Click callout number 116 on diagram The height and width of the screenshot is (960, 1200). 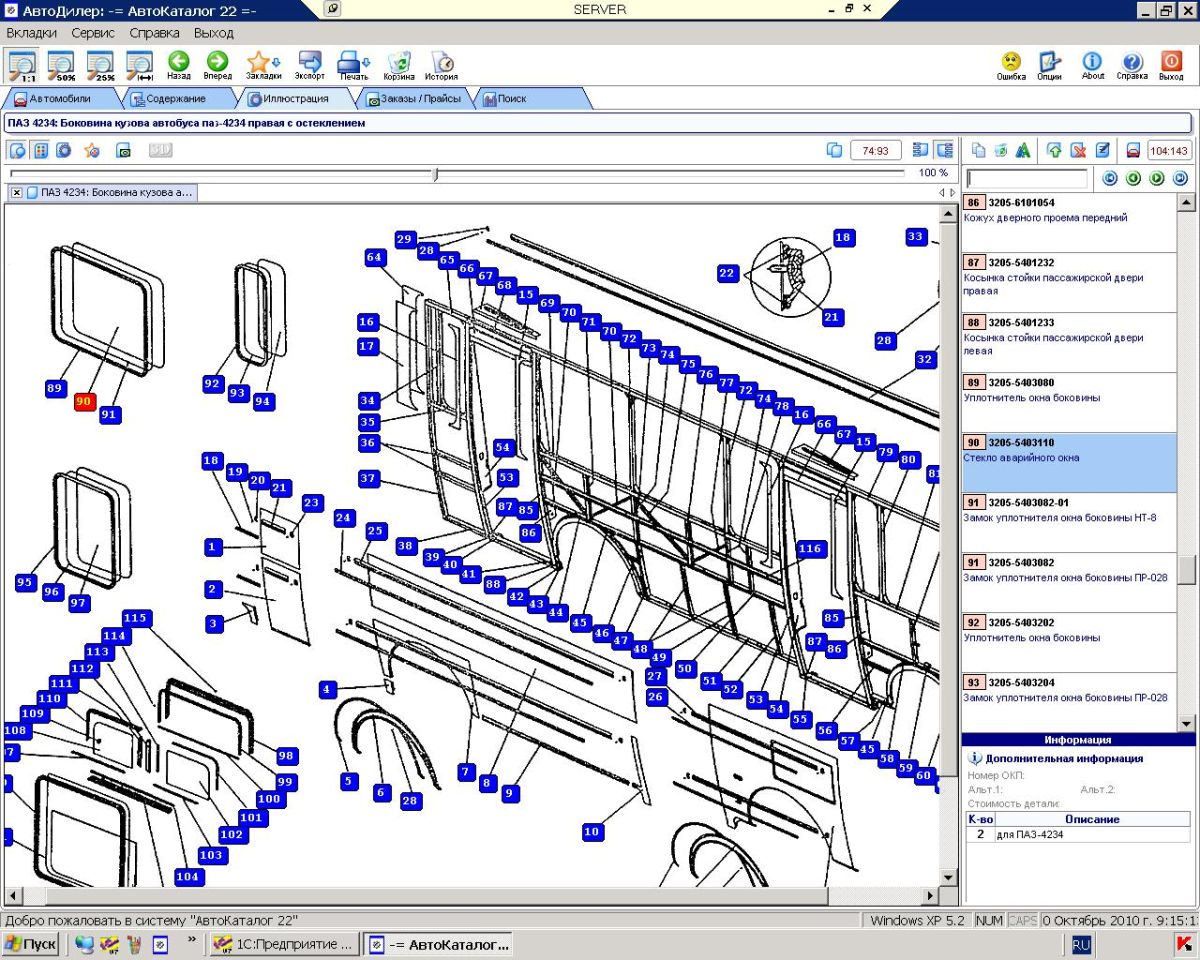pyautogui.click(x=810, y=548)
